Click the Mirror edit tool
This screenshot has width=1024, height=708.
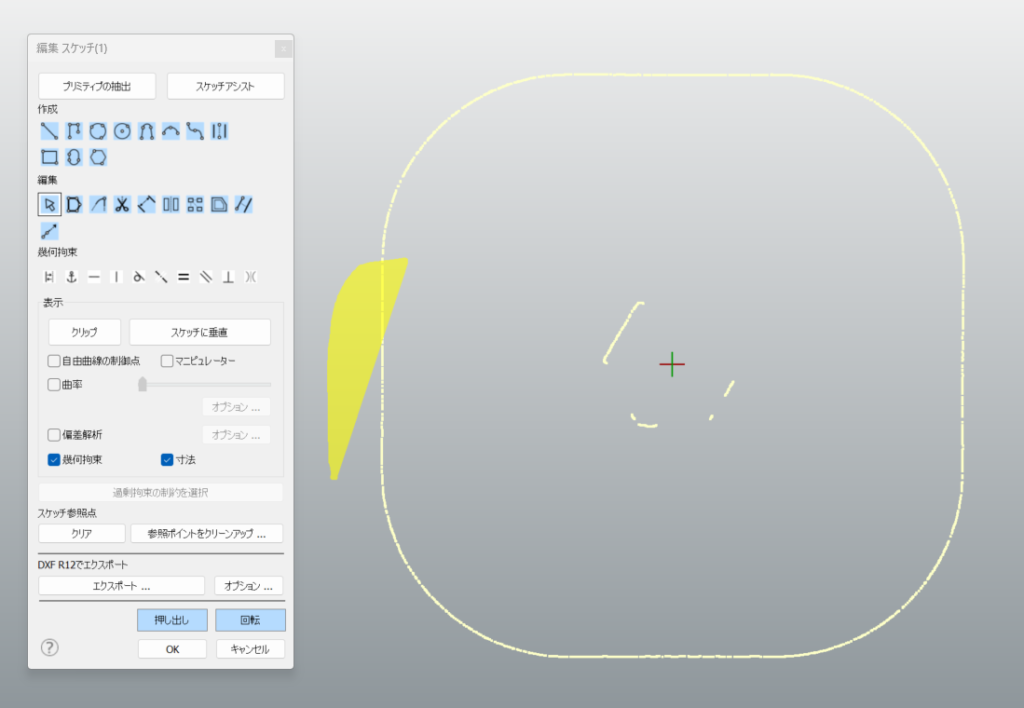point(171,205)
